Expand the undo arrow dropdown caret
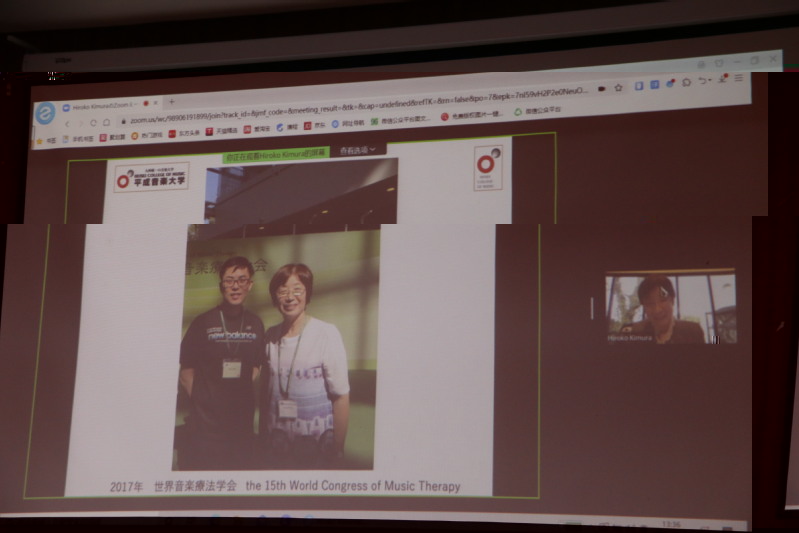Image resolution: width=799 pixels, height=533 pixels. pos(709,81)
